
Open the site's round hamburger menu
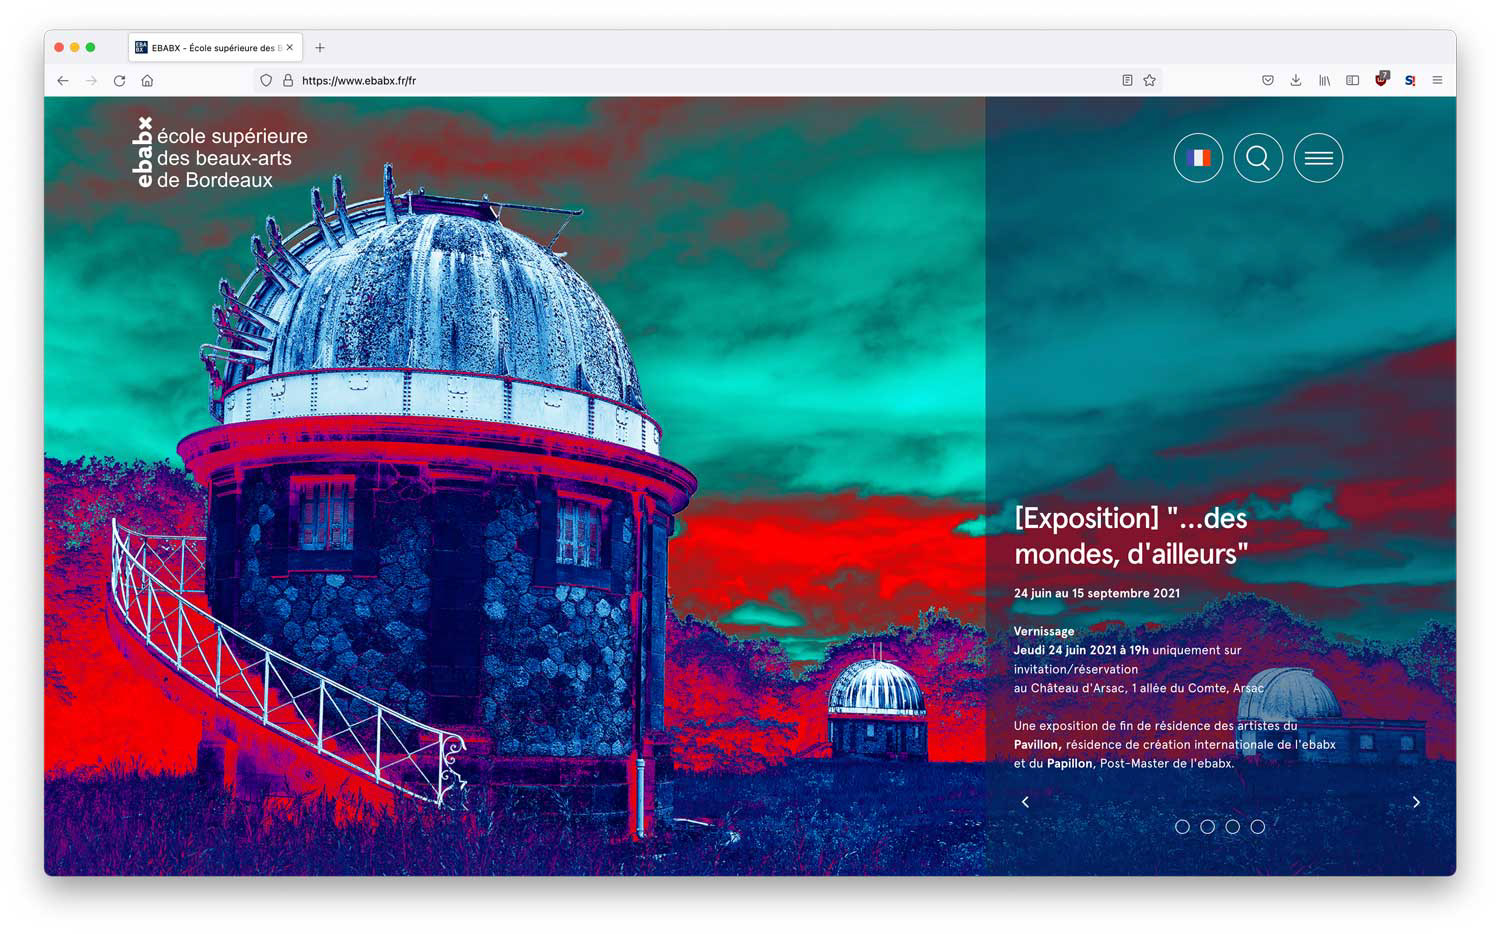[x=1318, y=158]
